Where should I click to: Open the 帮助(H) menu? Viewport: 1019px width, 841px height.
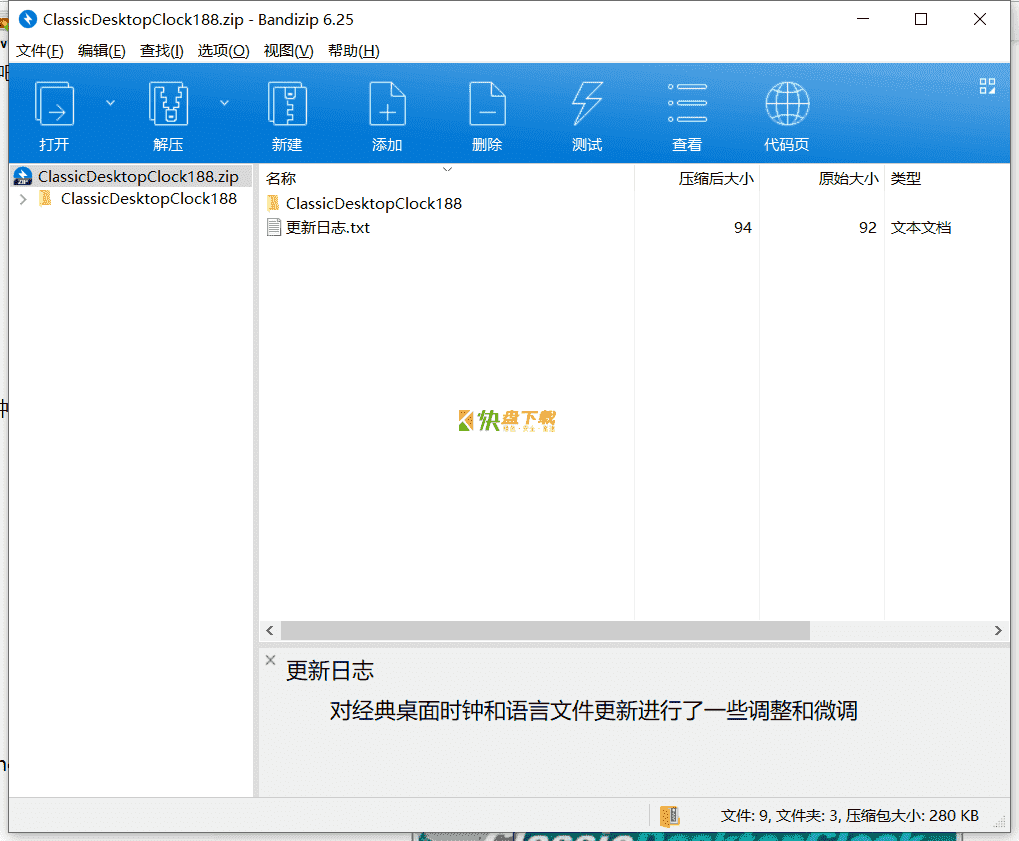tap(354, 51)
